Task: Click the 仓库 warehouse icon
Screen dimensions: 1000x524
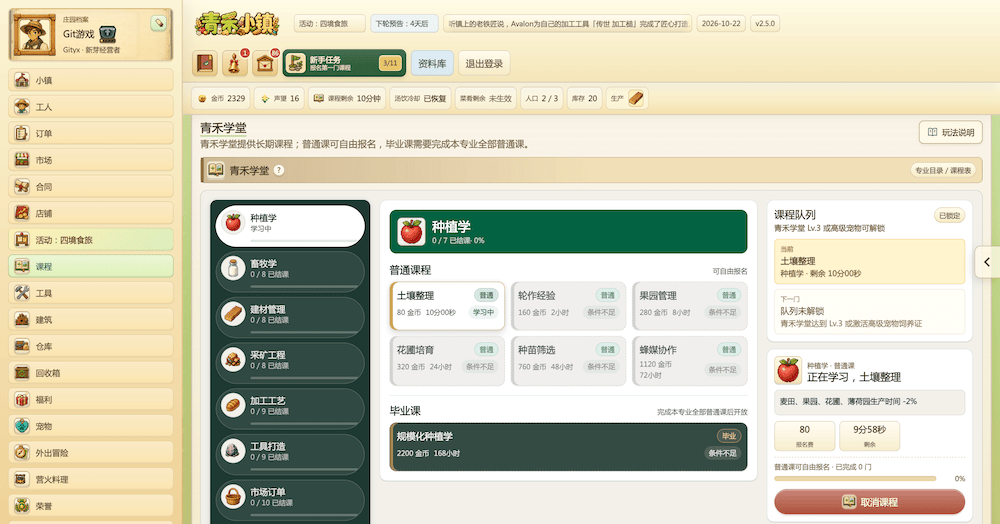Action: [22, 346]
